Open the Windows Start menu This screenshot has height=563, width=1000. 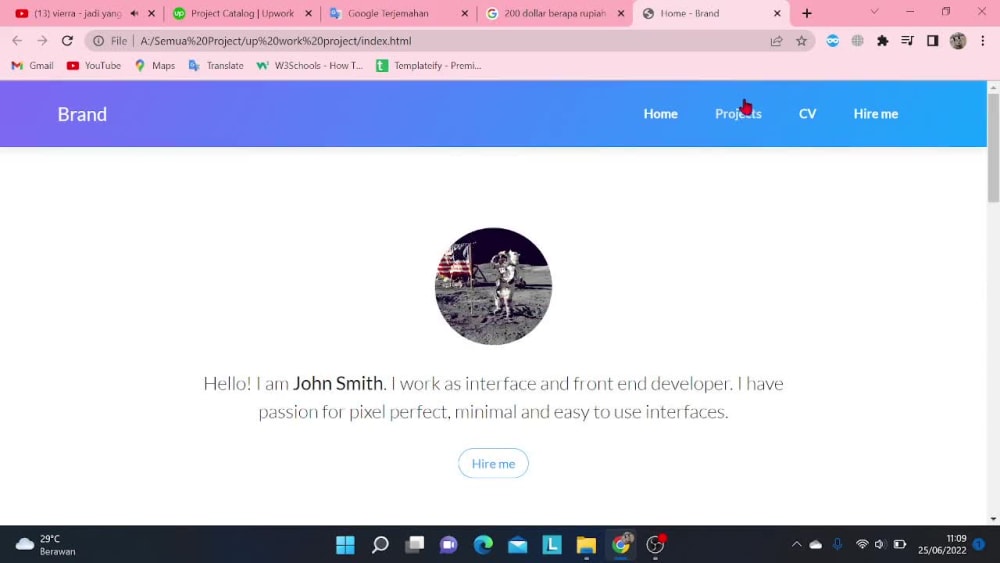click(345, 545)
